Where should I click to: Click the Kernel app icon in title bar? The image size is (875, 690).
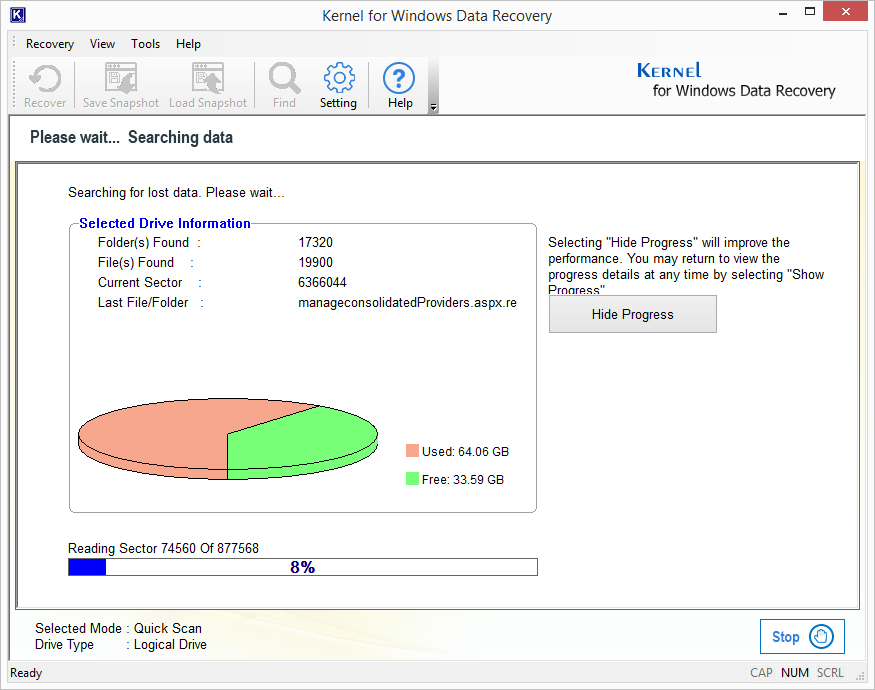17,15
